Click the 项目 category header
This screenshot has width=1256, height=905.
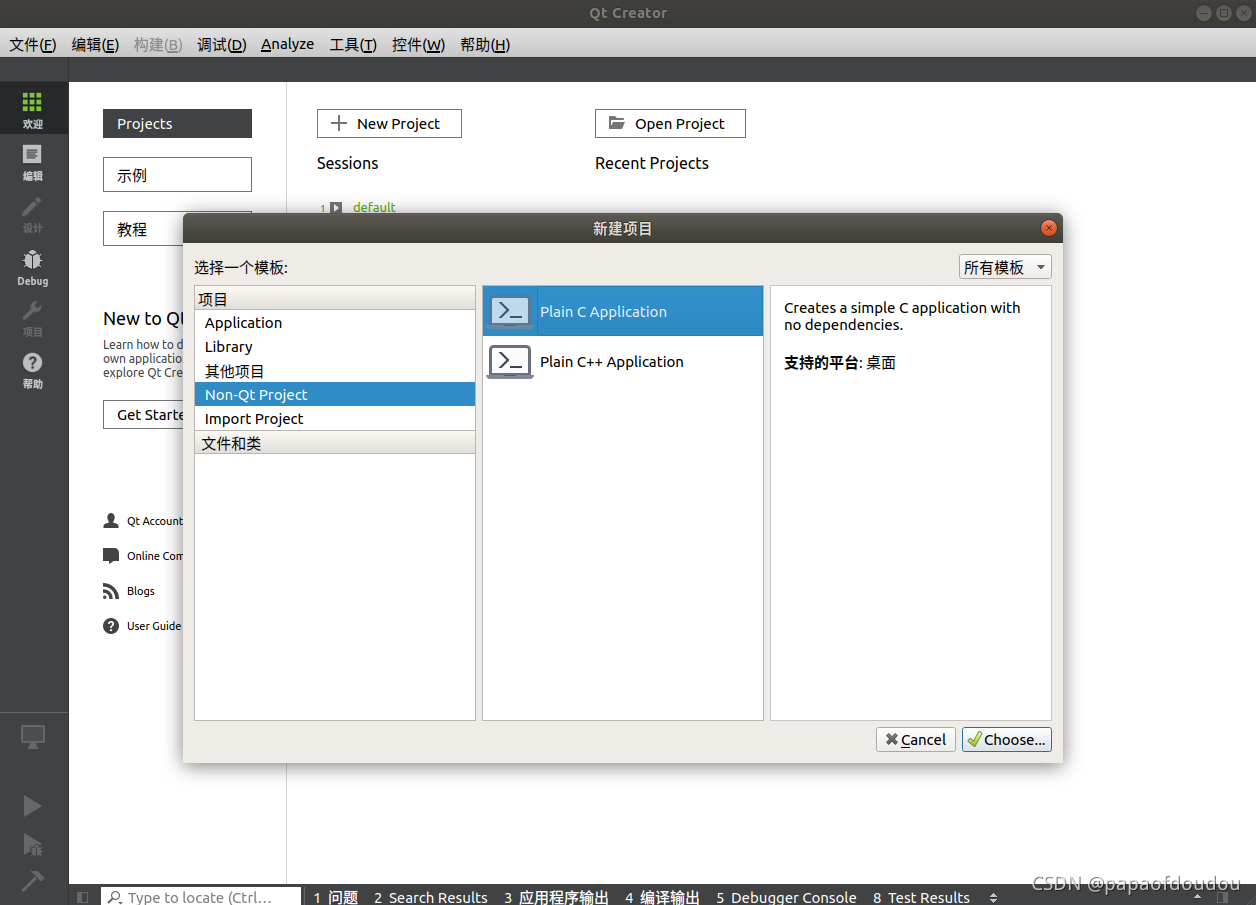(335, 298)
